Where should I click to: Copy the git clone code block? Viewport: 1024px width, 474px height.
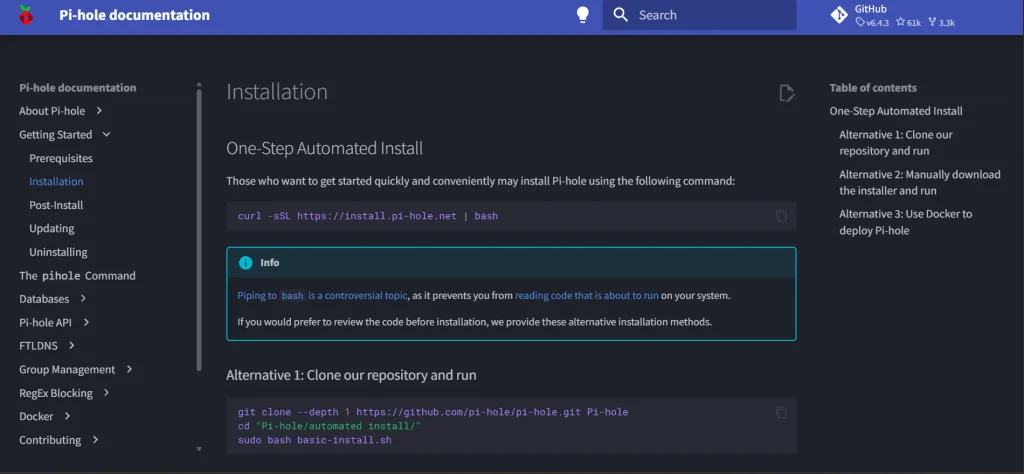coord(781,413)
